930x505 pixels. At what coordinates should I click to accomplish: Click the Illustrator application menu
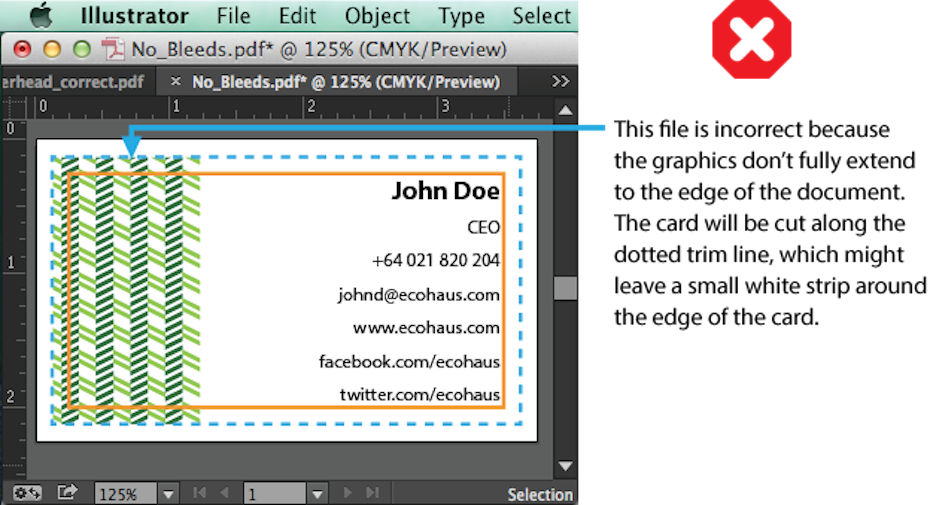click(134, 16)
